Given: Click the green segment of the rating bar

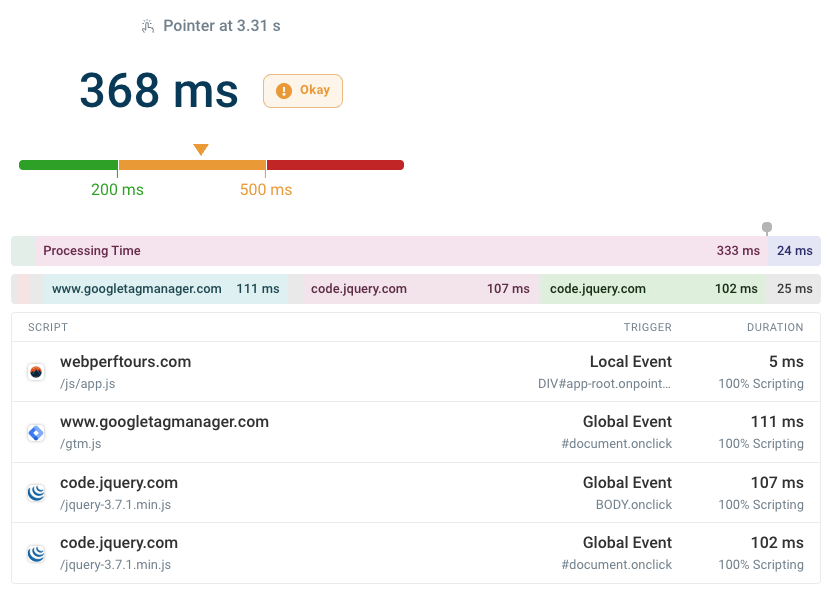Looking at the screenshot, I should coord(68,165).
